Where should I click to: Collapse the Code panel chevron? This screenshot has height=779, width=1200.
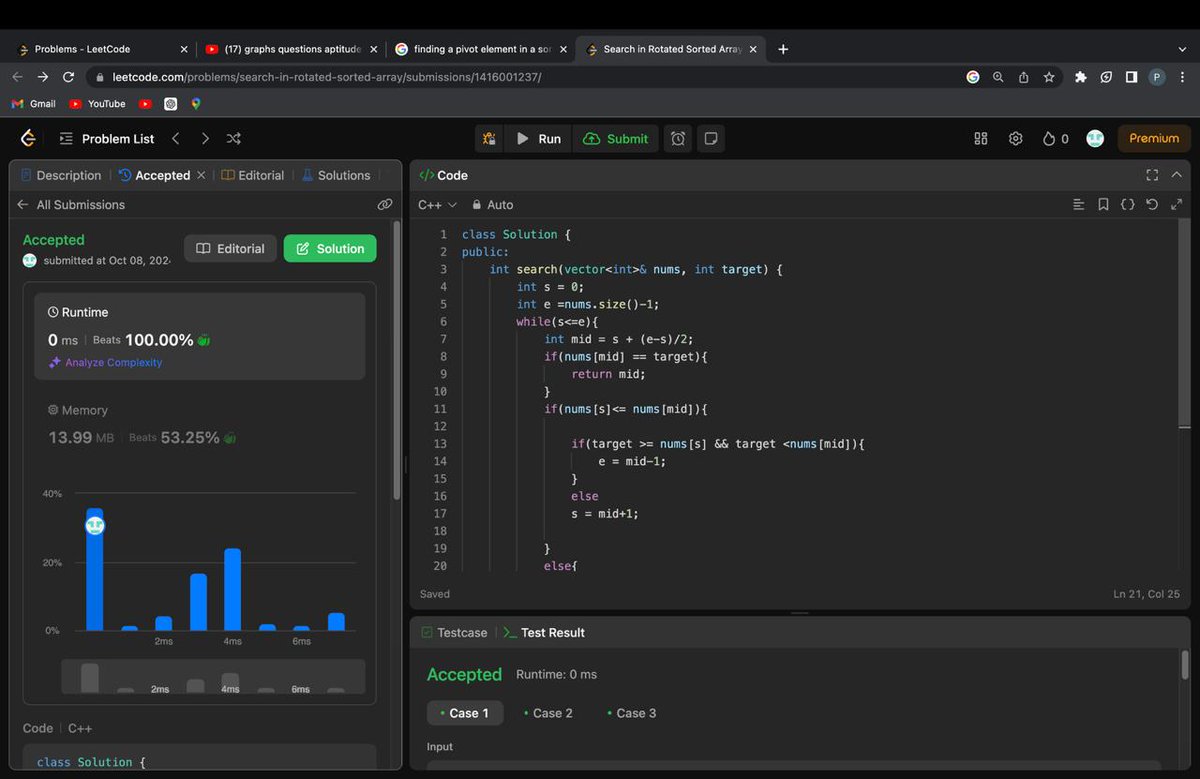pyautogui.click(x=1176, y=175)
